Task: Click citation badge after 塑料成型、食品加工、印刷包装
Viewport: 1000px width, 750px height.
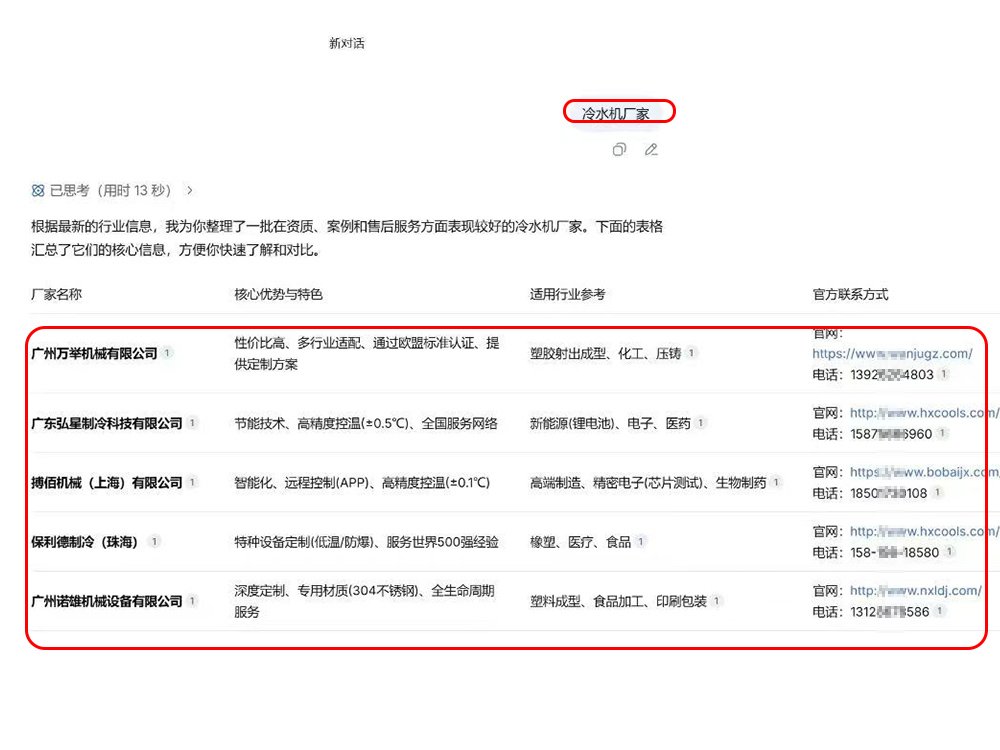Action: click(x=717, y=601)
